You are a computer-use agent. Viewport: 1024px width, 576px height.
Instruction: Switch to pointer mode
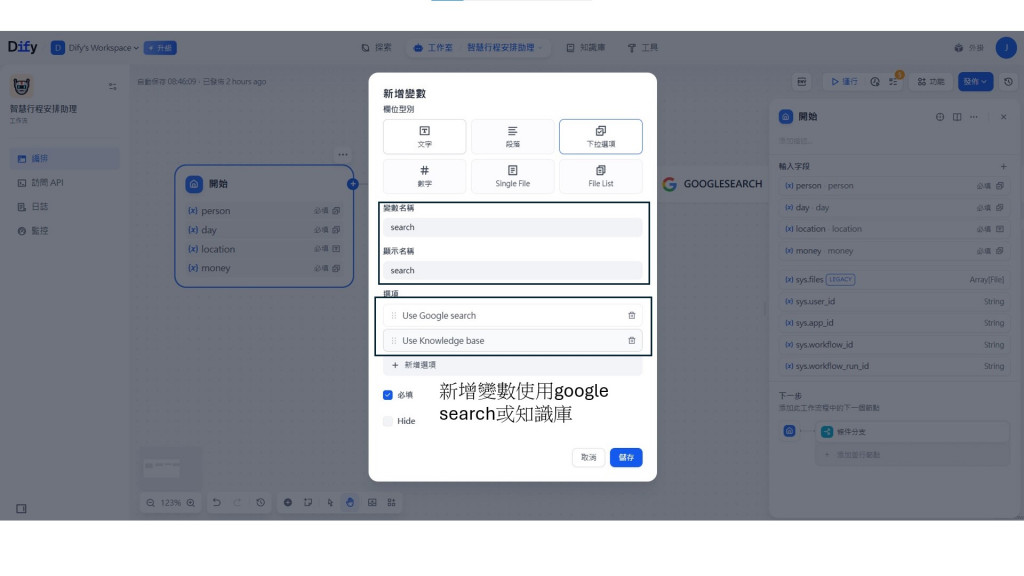click(x=330, y=503)
